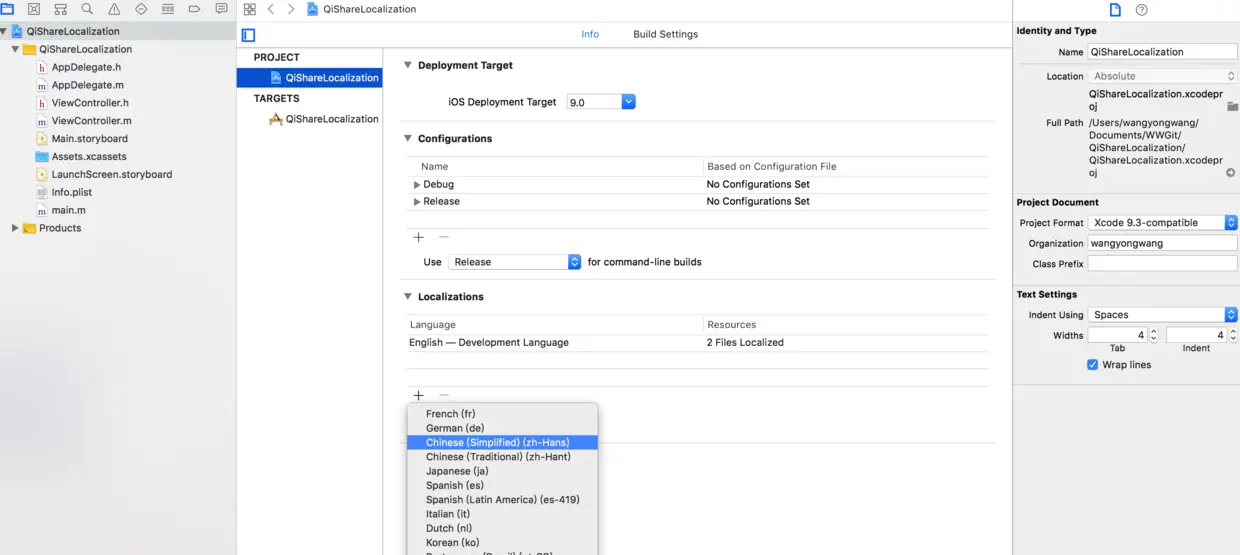Add a new configuration with plus
The image size is (1240, 555).
point(419,238)
